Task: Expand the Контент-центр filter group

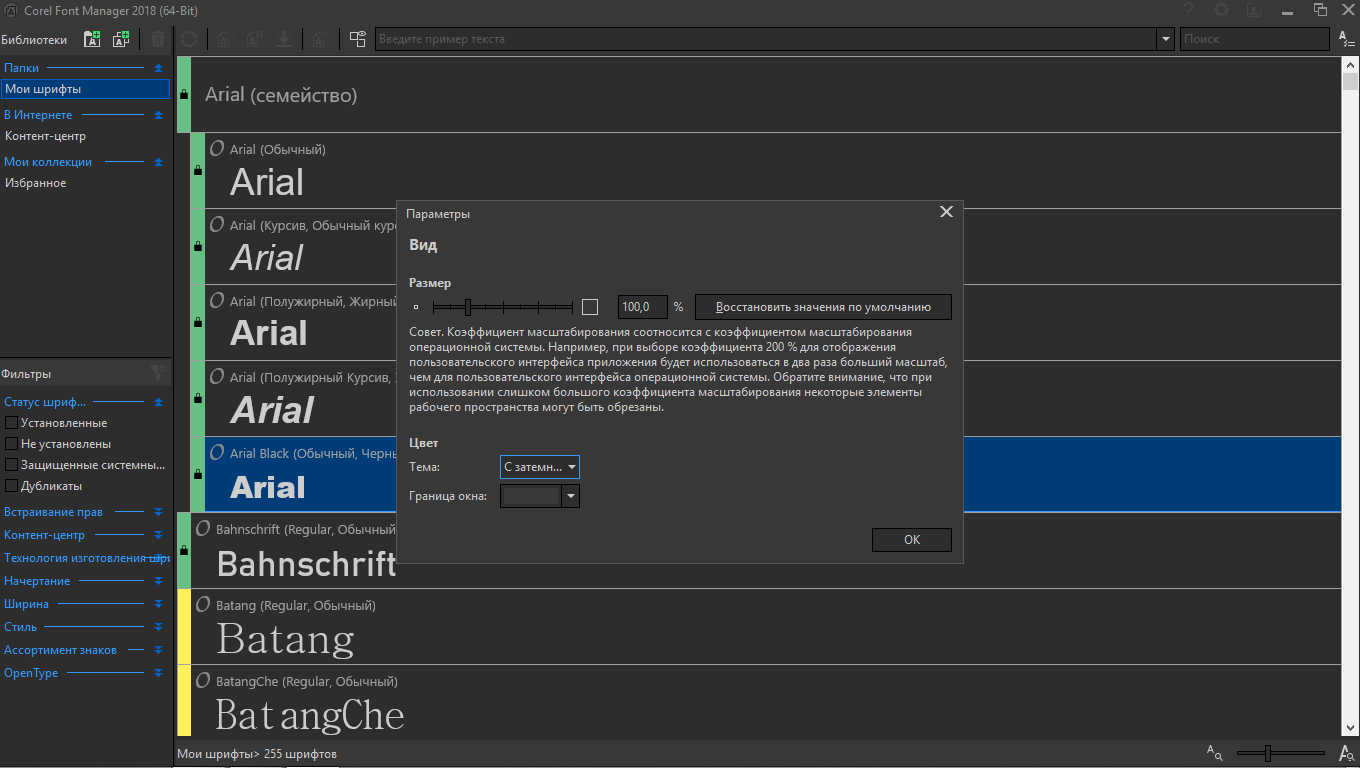Action: click(x=158, y=535)
